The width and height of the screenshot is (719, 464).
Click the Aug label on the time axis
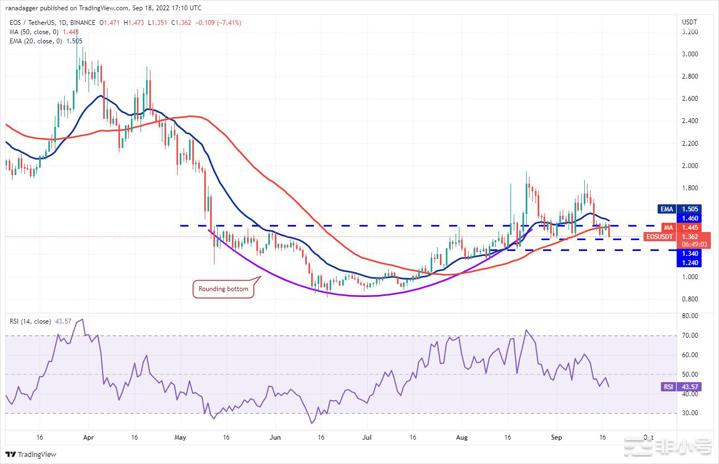point(460,437)
